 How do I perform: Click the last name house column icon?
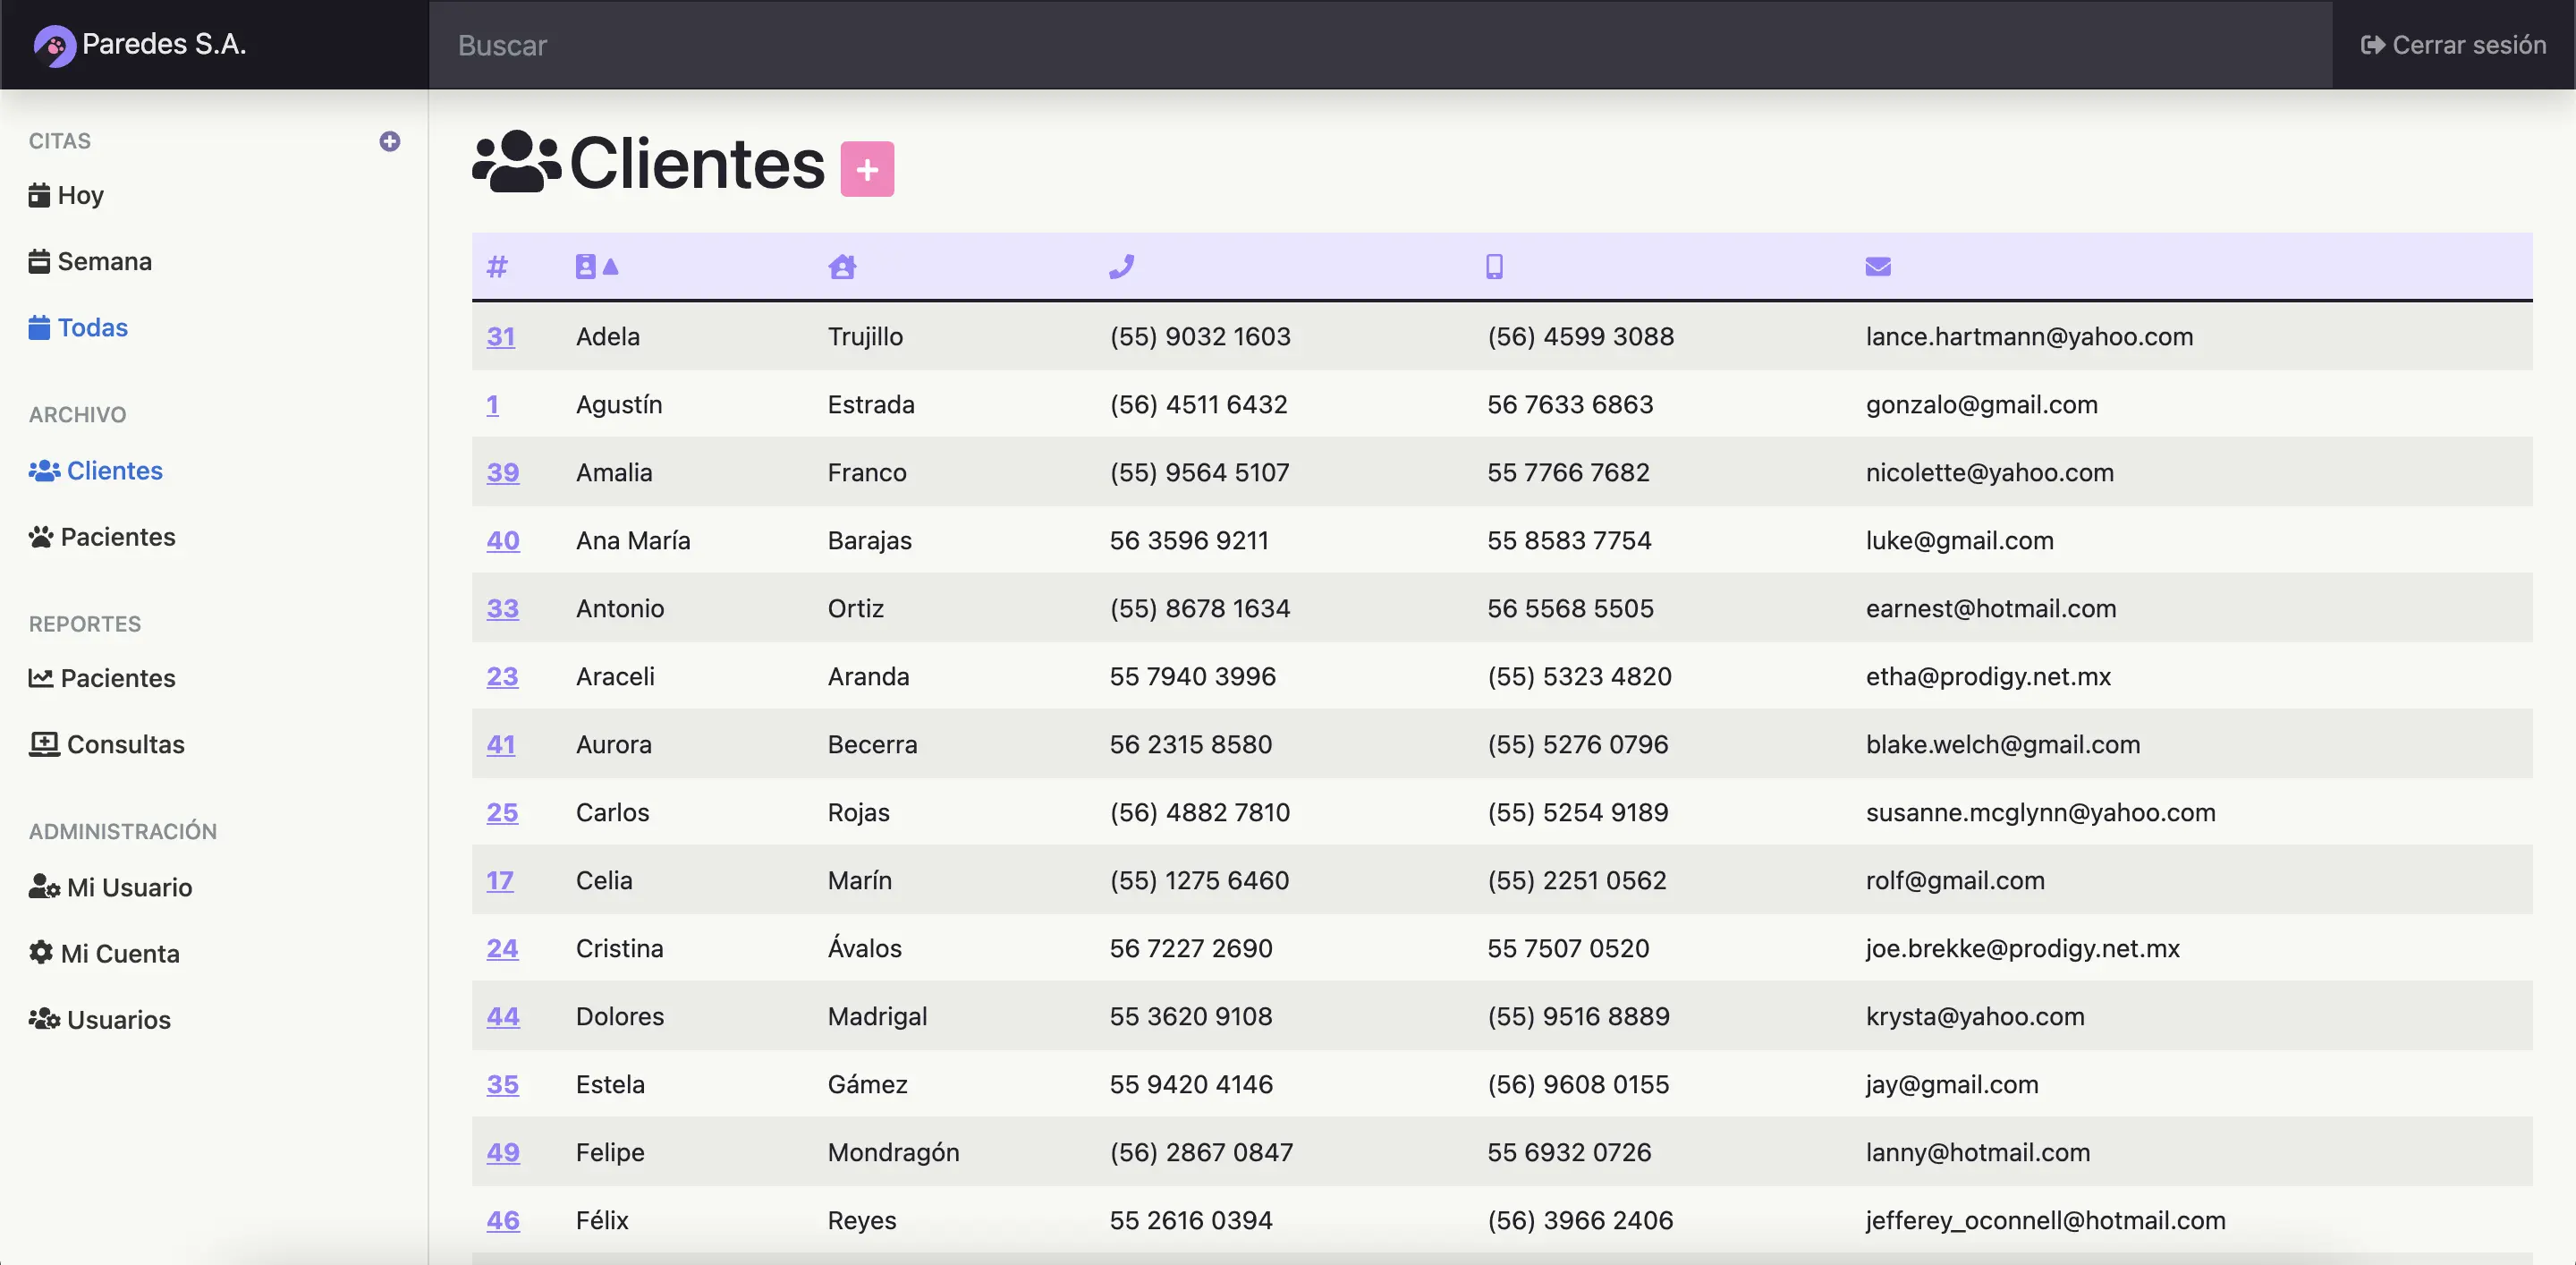(x=842, y=266)
